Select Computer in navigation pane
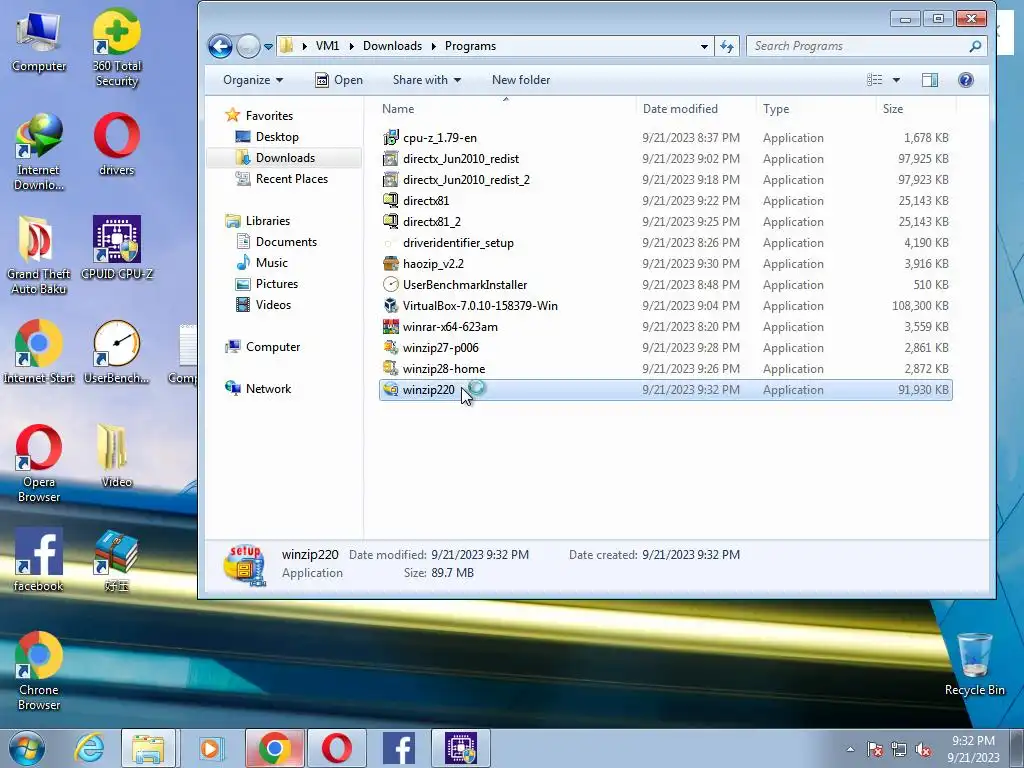Viewport: 1024px width, 768px height. (263, 347)
